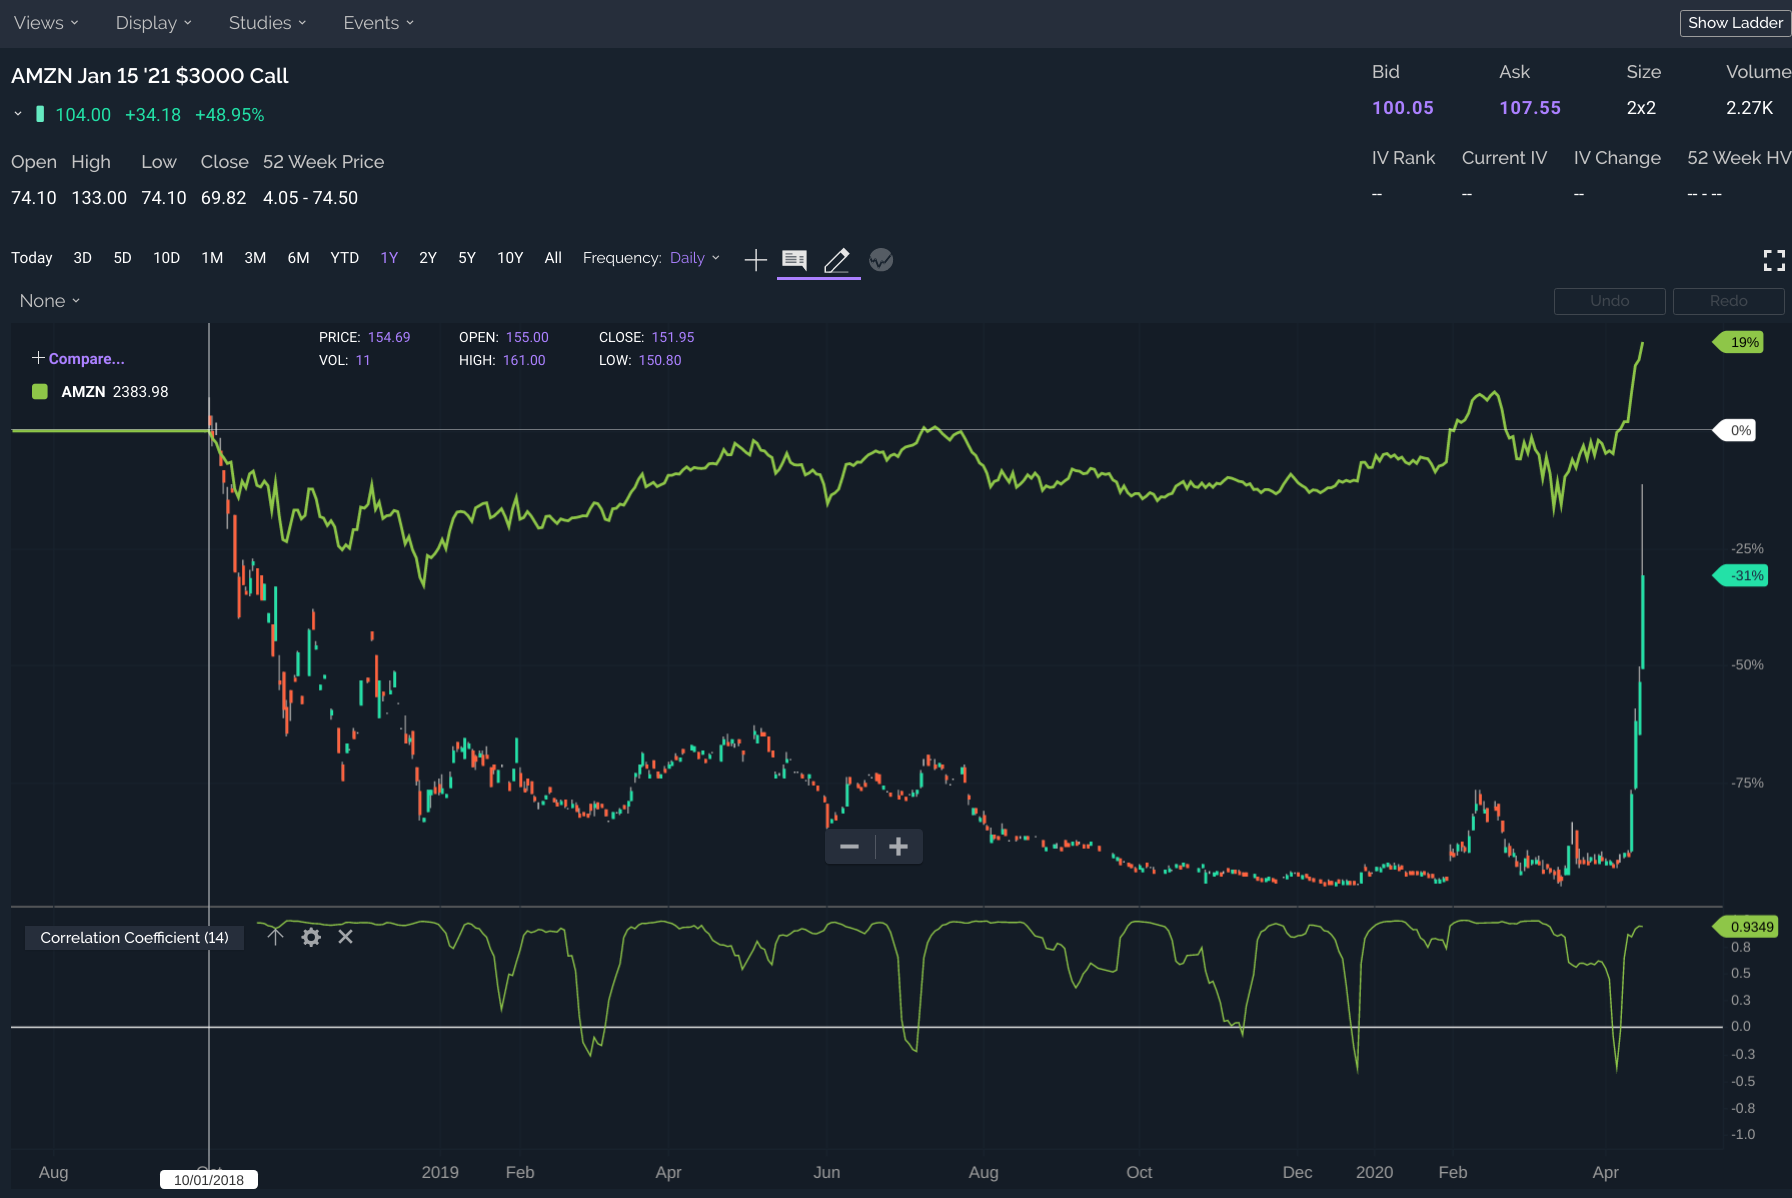The width and height of the screenshot is (1792, 1198).
Task: Select the 6M time range
Action: pyautogui.click(x=298, y=258)
